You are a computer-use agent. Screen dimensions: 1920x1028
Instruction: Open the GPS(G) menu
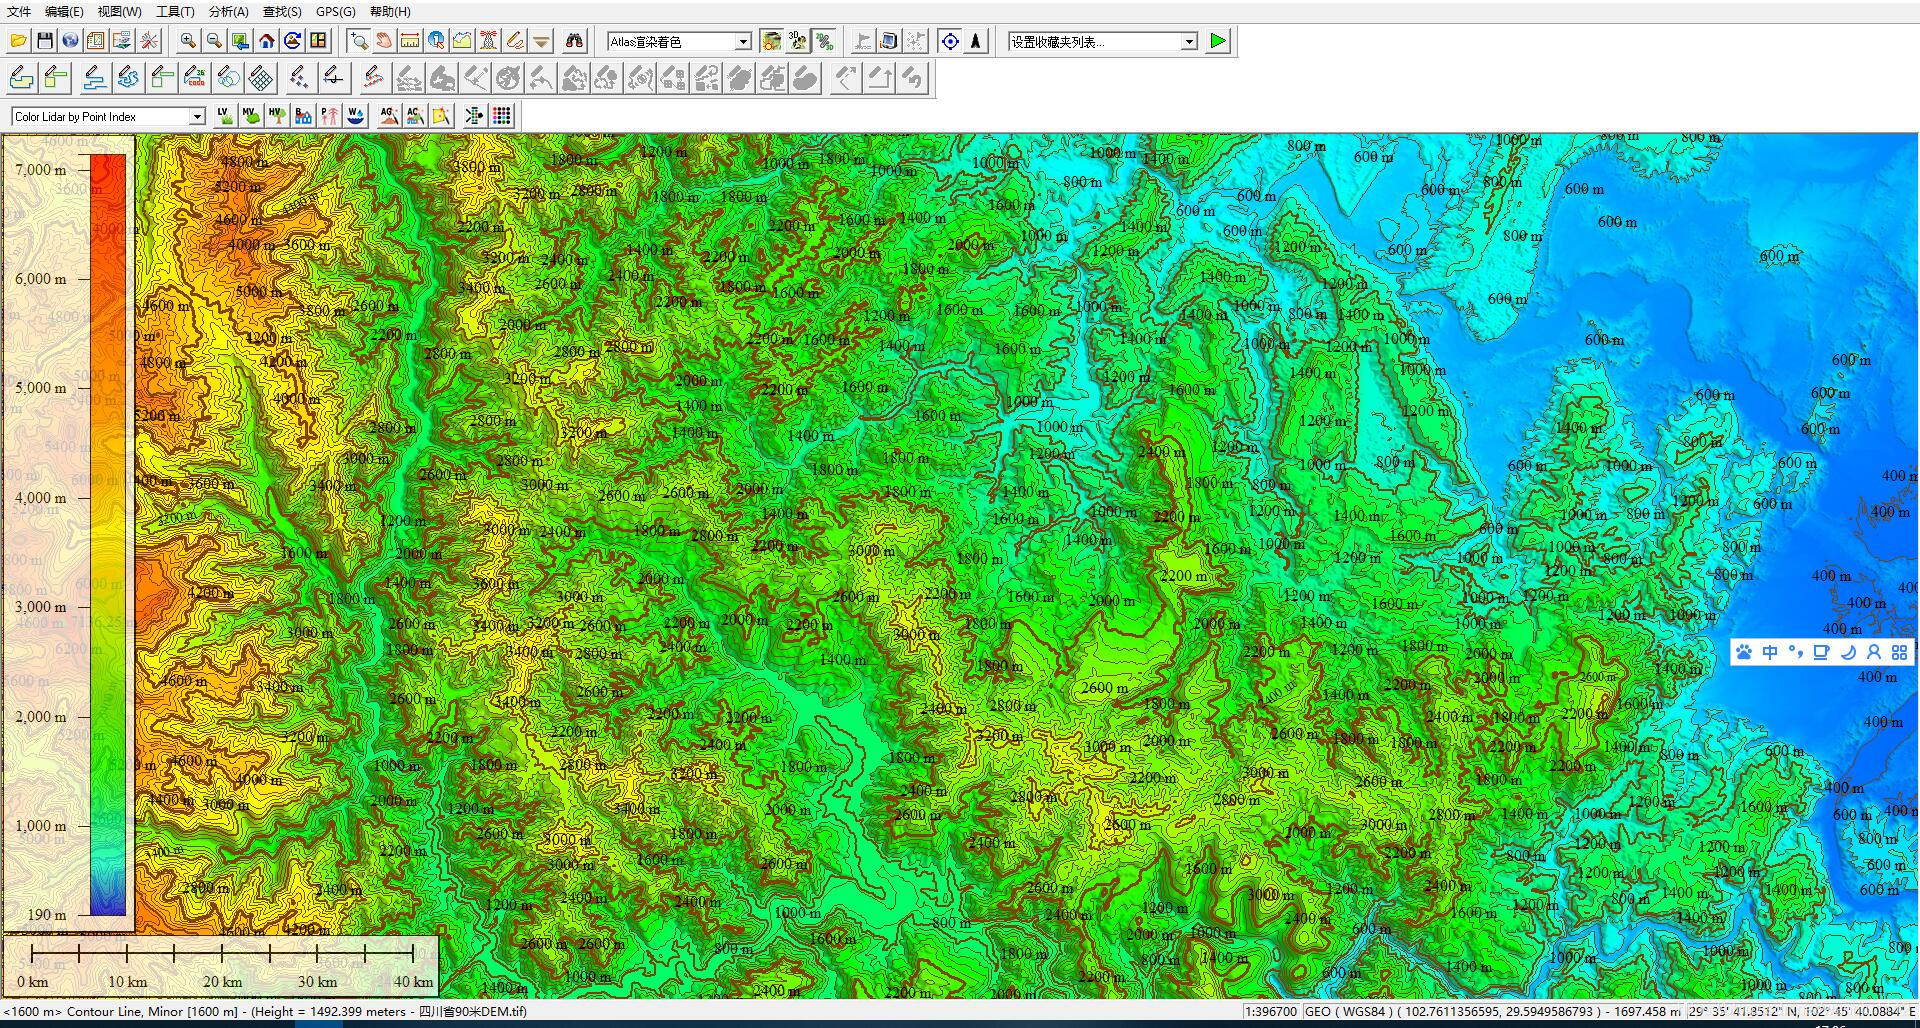point(335,11)
